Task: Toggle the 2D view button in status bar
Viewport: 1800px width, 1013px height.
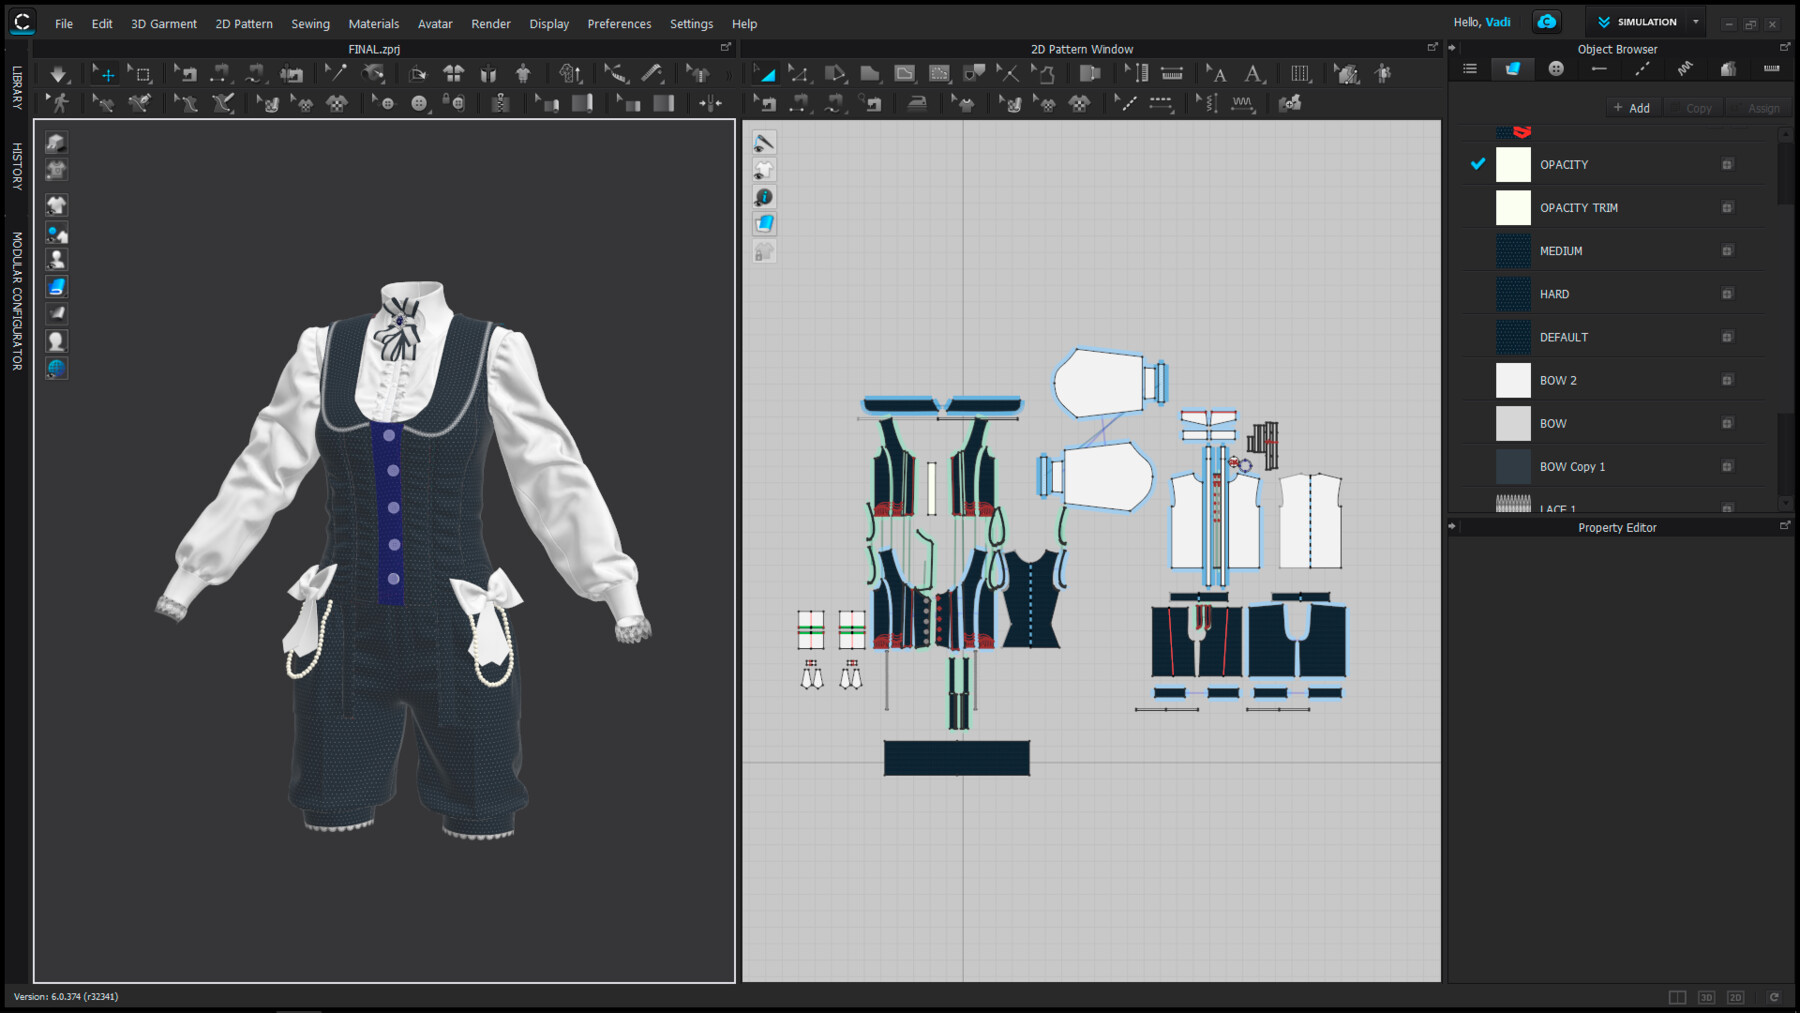Action: 1735,997
